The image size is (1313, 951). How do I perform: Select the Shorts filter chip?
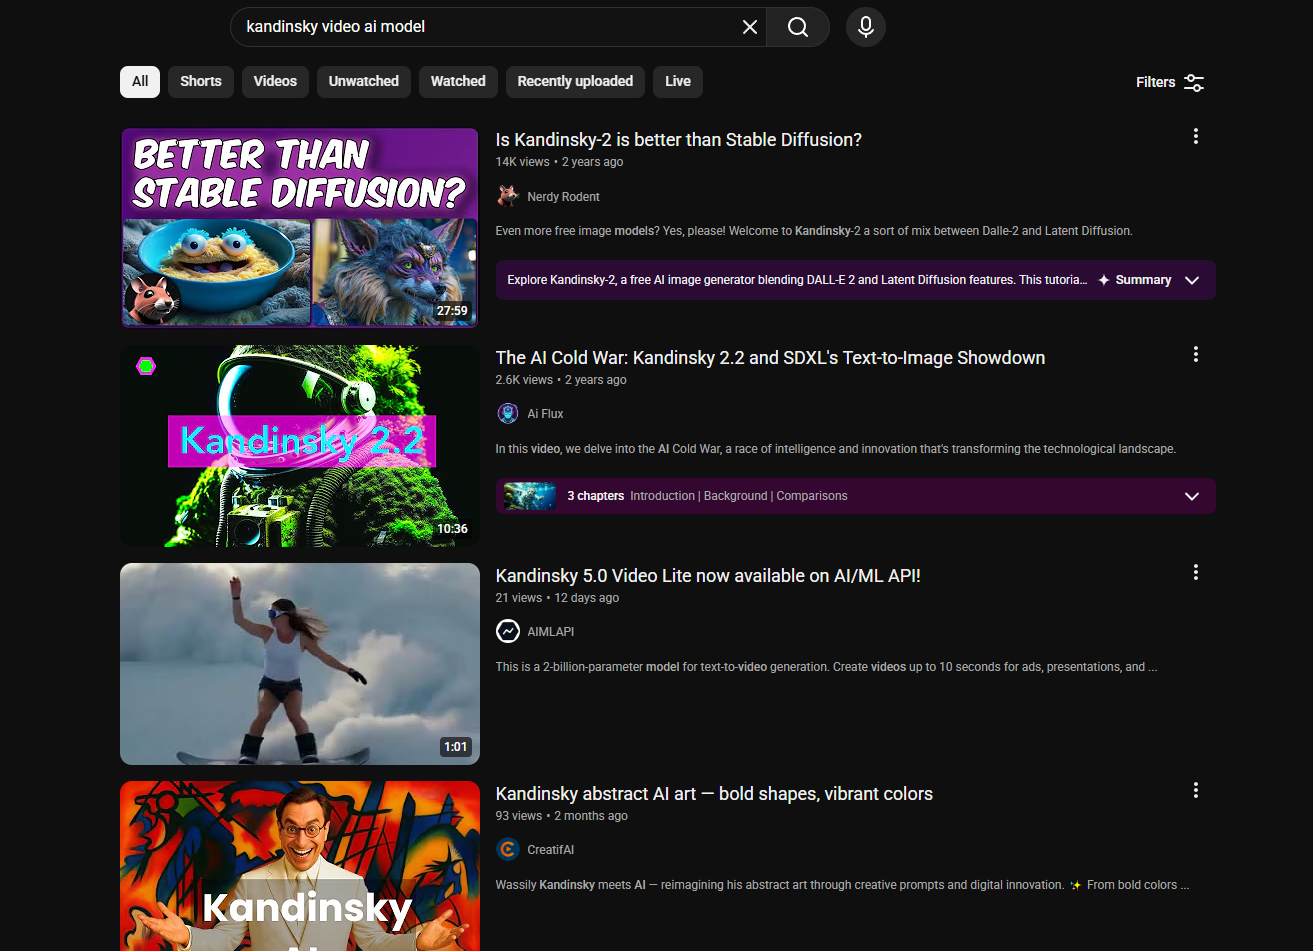click(x=201, y=82)
